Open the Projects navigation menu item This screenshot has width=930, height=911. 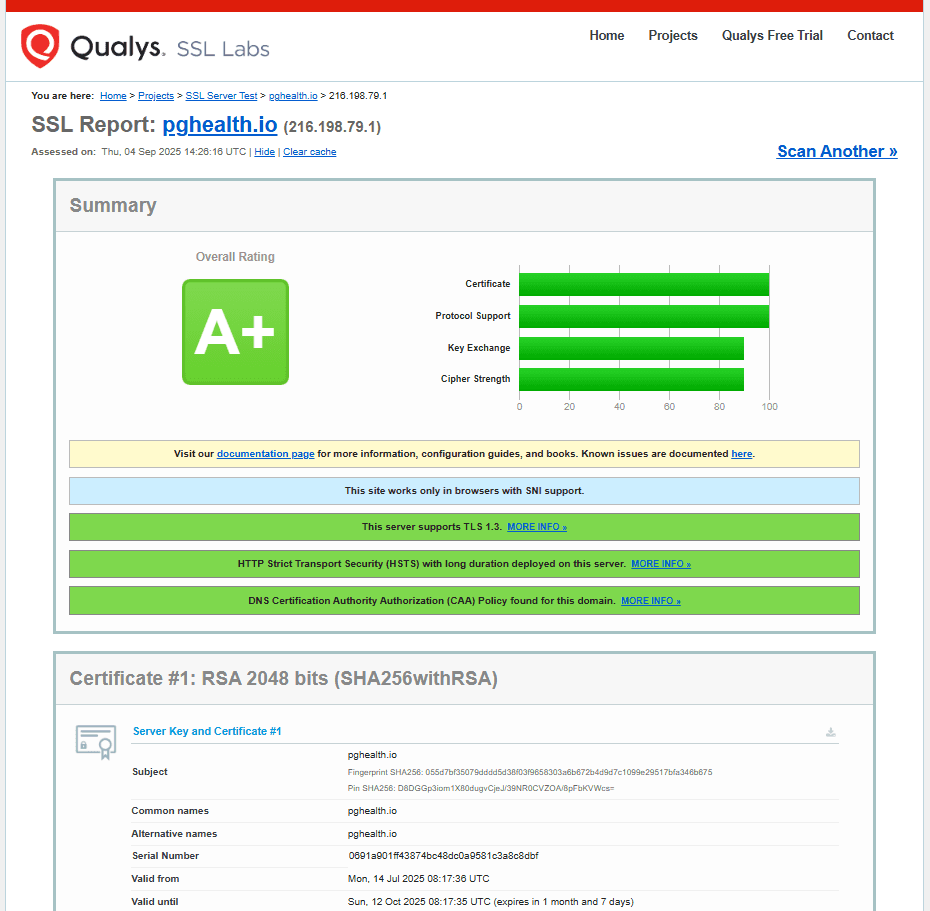pyautogui.click(x=673, y=36)
